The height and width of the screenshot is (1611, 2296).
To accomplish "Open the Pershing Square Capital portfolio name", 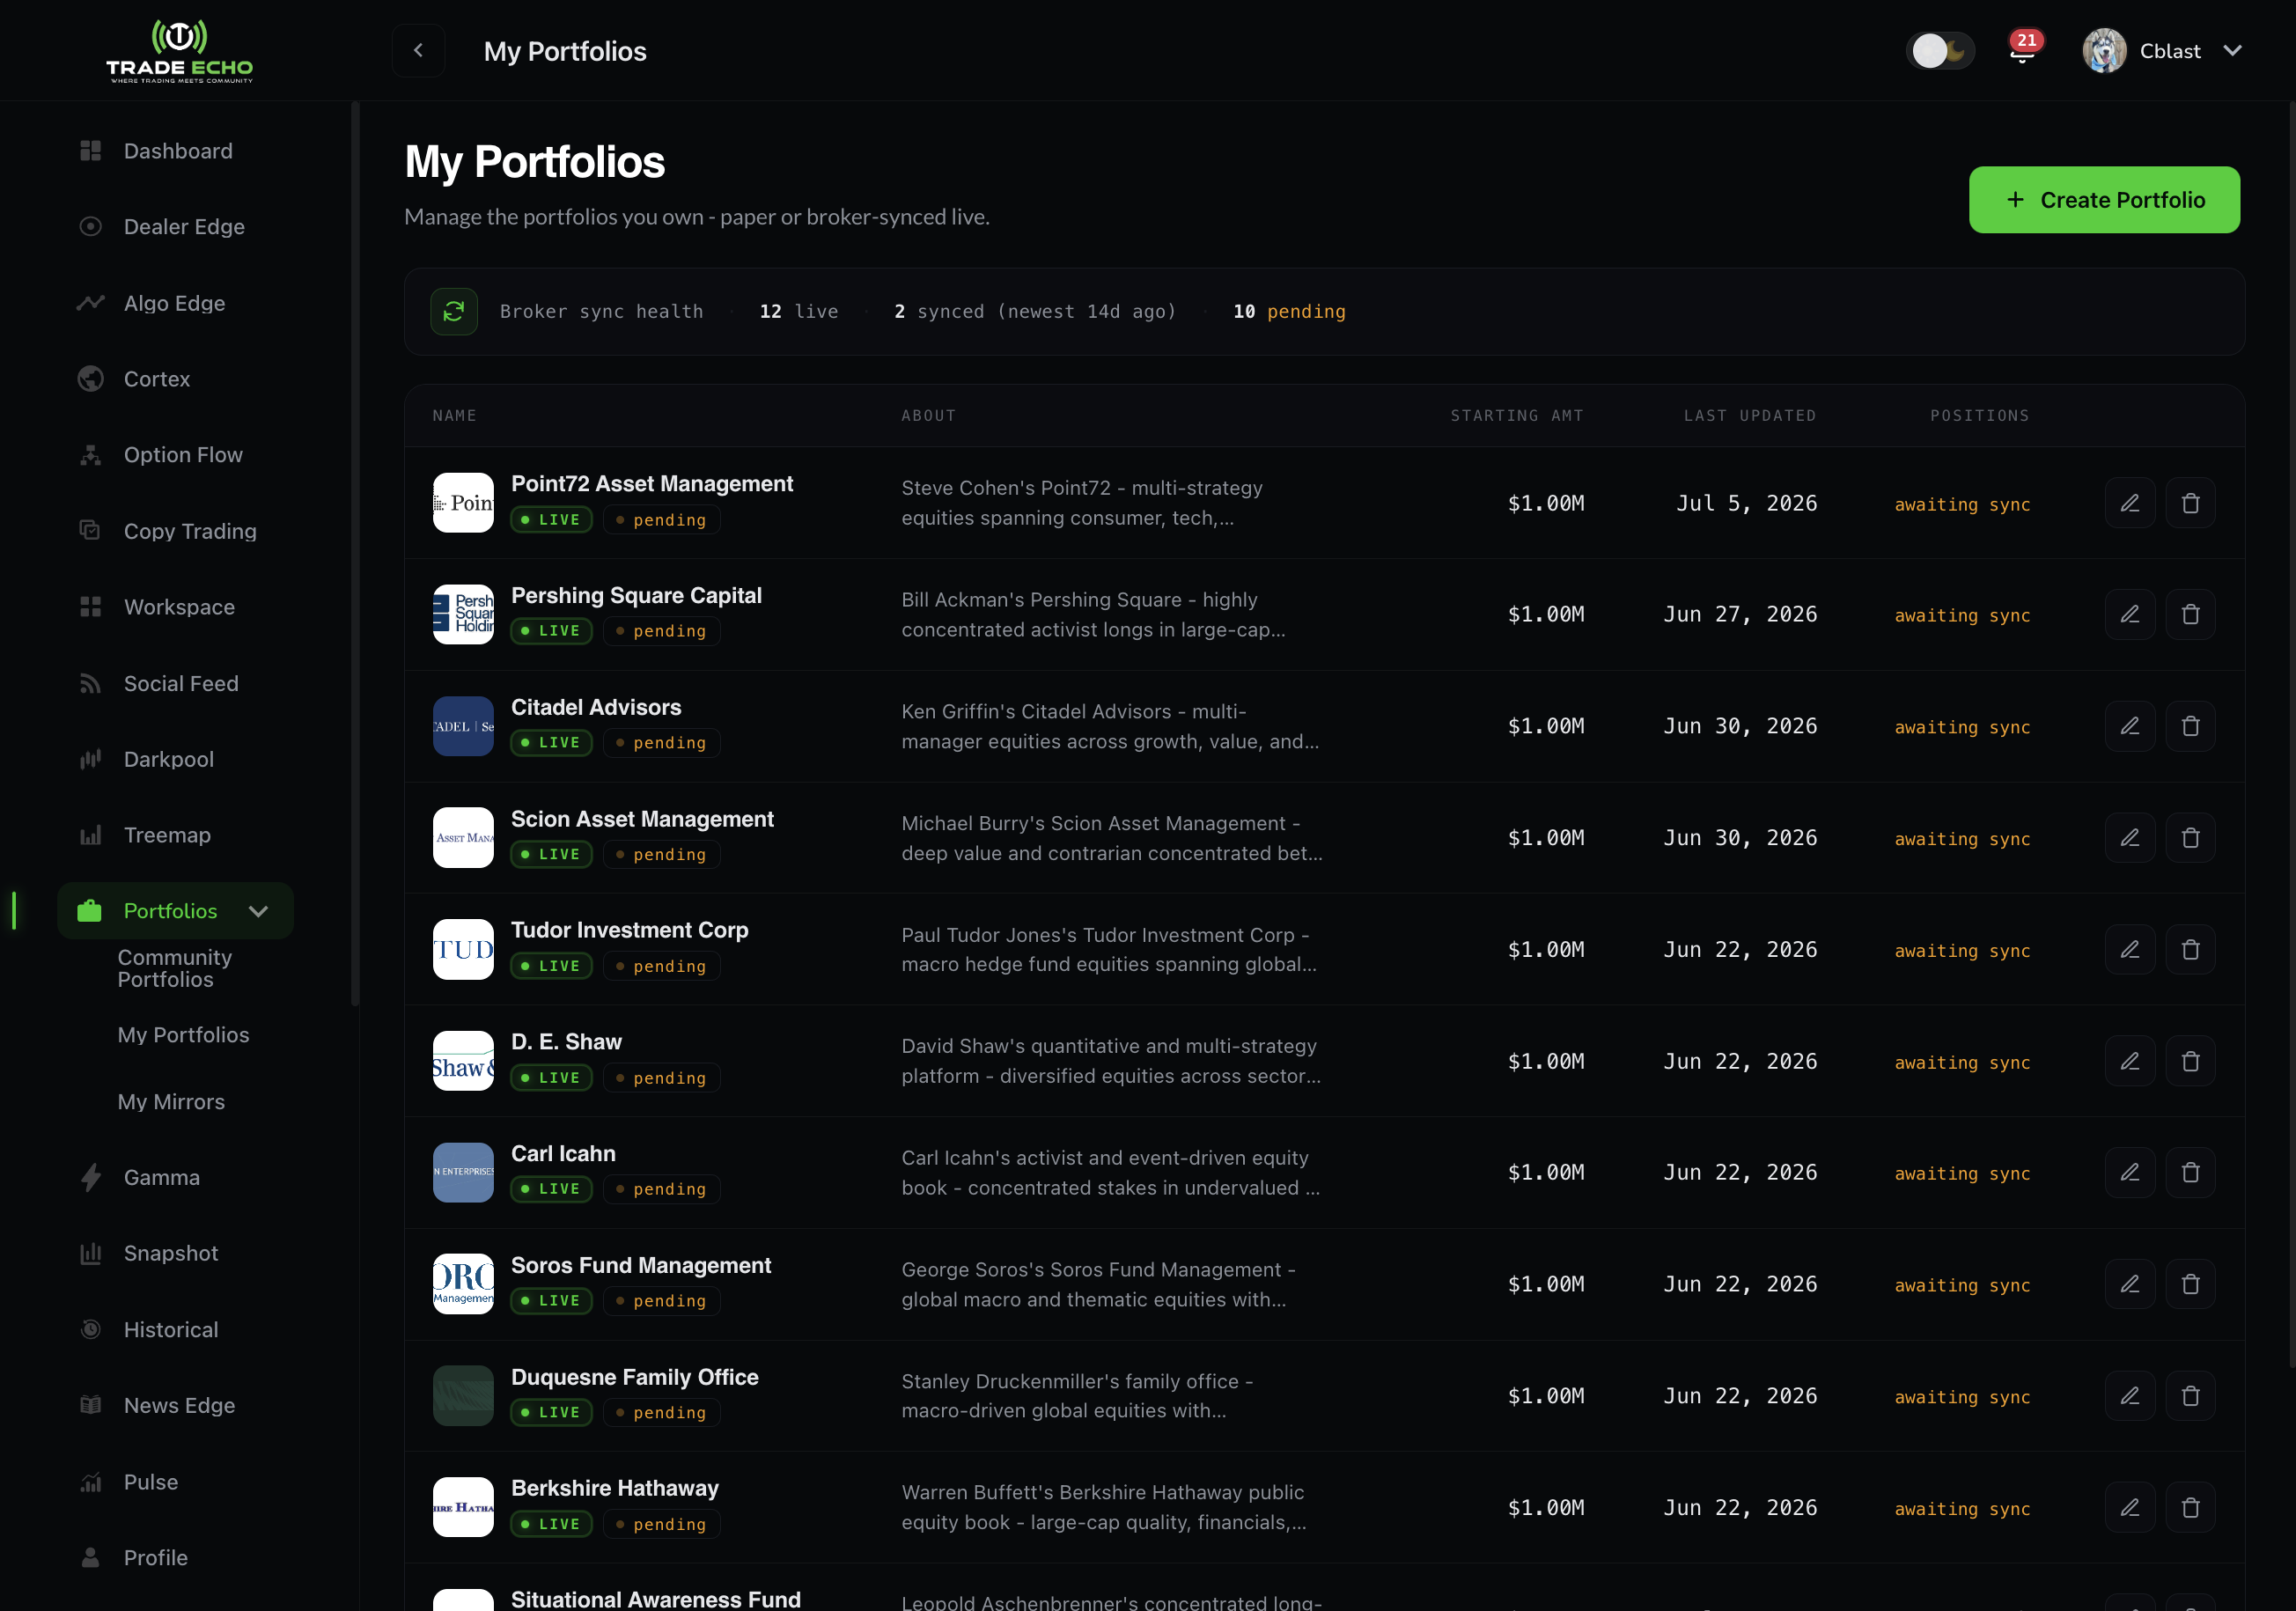I will click(636, 595).
